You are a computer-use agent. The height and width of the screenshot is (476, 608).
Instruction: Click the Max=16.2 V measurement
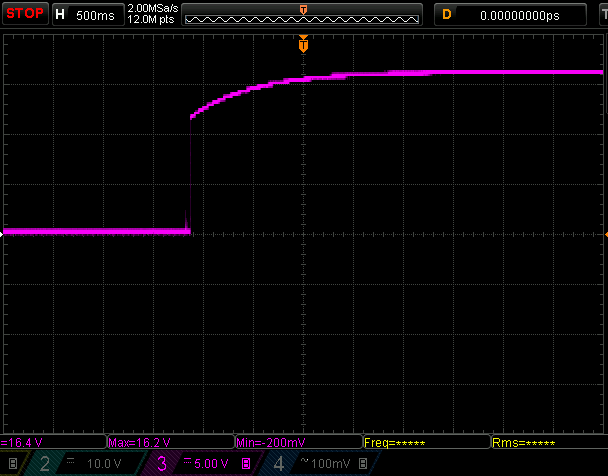click(x=139, y=443)
